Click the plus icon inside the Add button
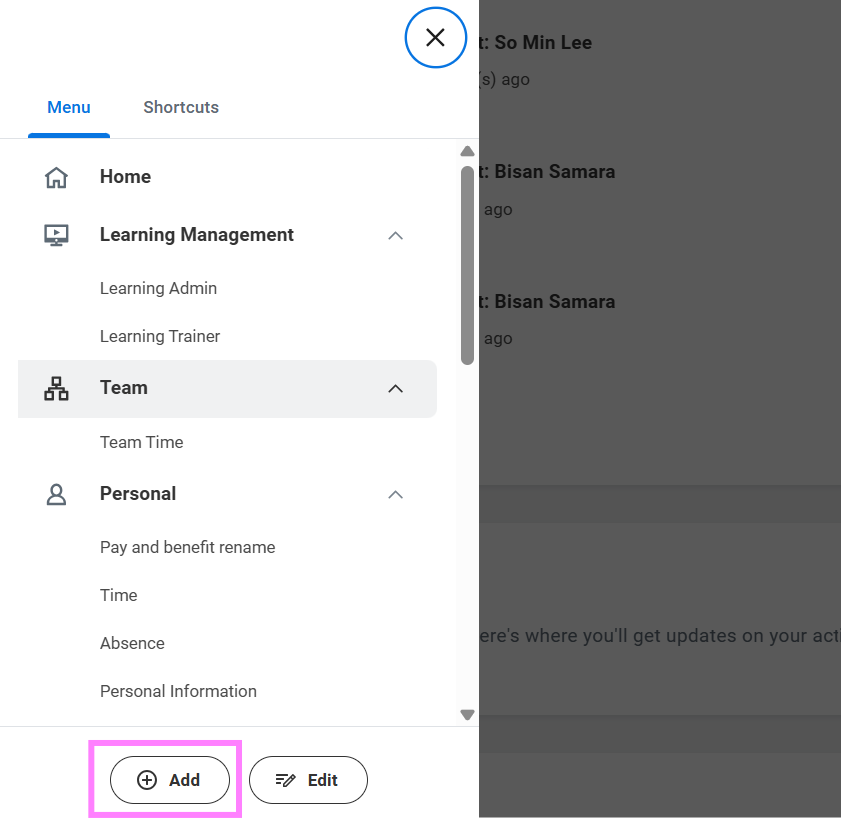The width and height of the screenshot is (841, 818). pos(146,779)
